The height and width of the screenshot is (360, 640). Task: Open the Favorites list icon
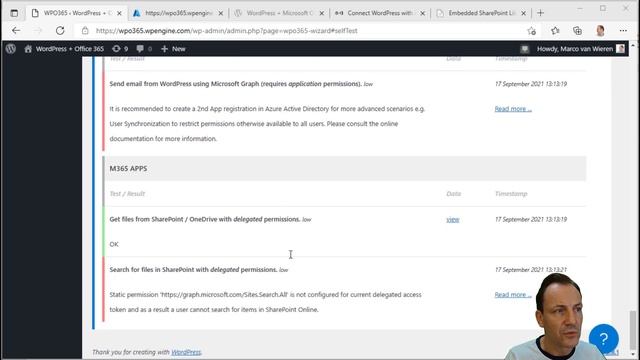tap(555, 31)
